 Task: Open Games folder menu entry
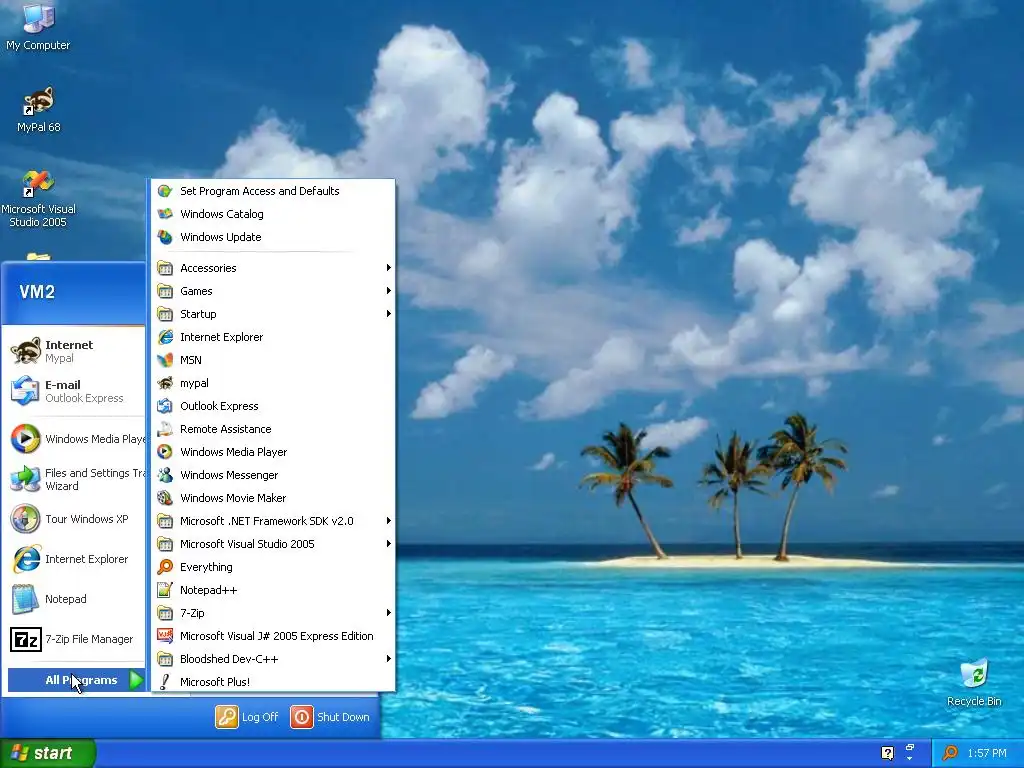click(274, 291)
